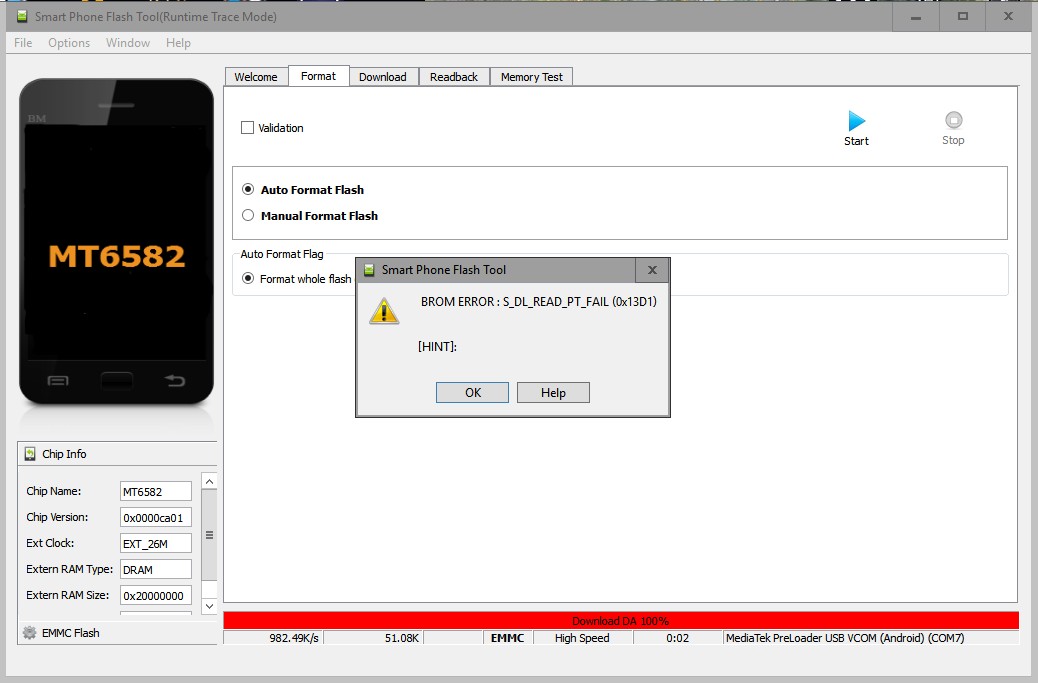Click the grey Stop icon

953,120
